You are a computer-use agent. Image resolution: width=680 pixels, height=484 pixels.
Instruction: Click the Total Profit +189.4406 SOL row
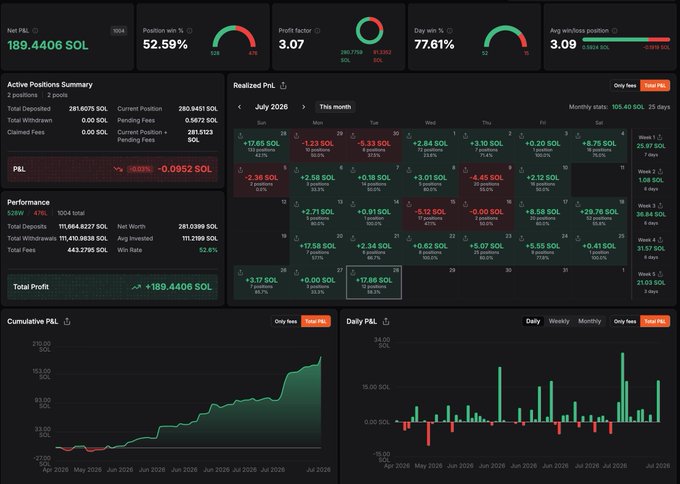tap(113, 287)
